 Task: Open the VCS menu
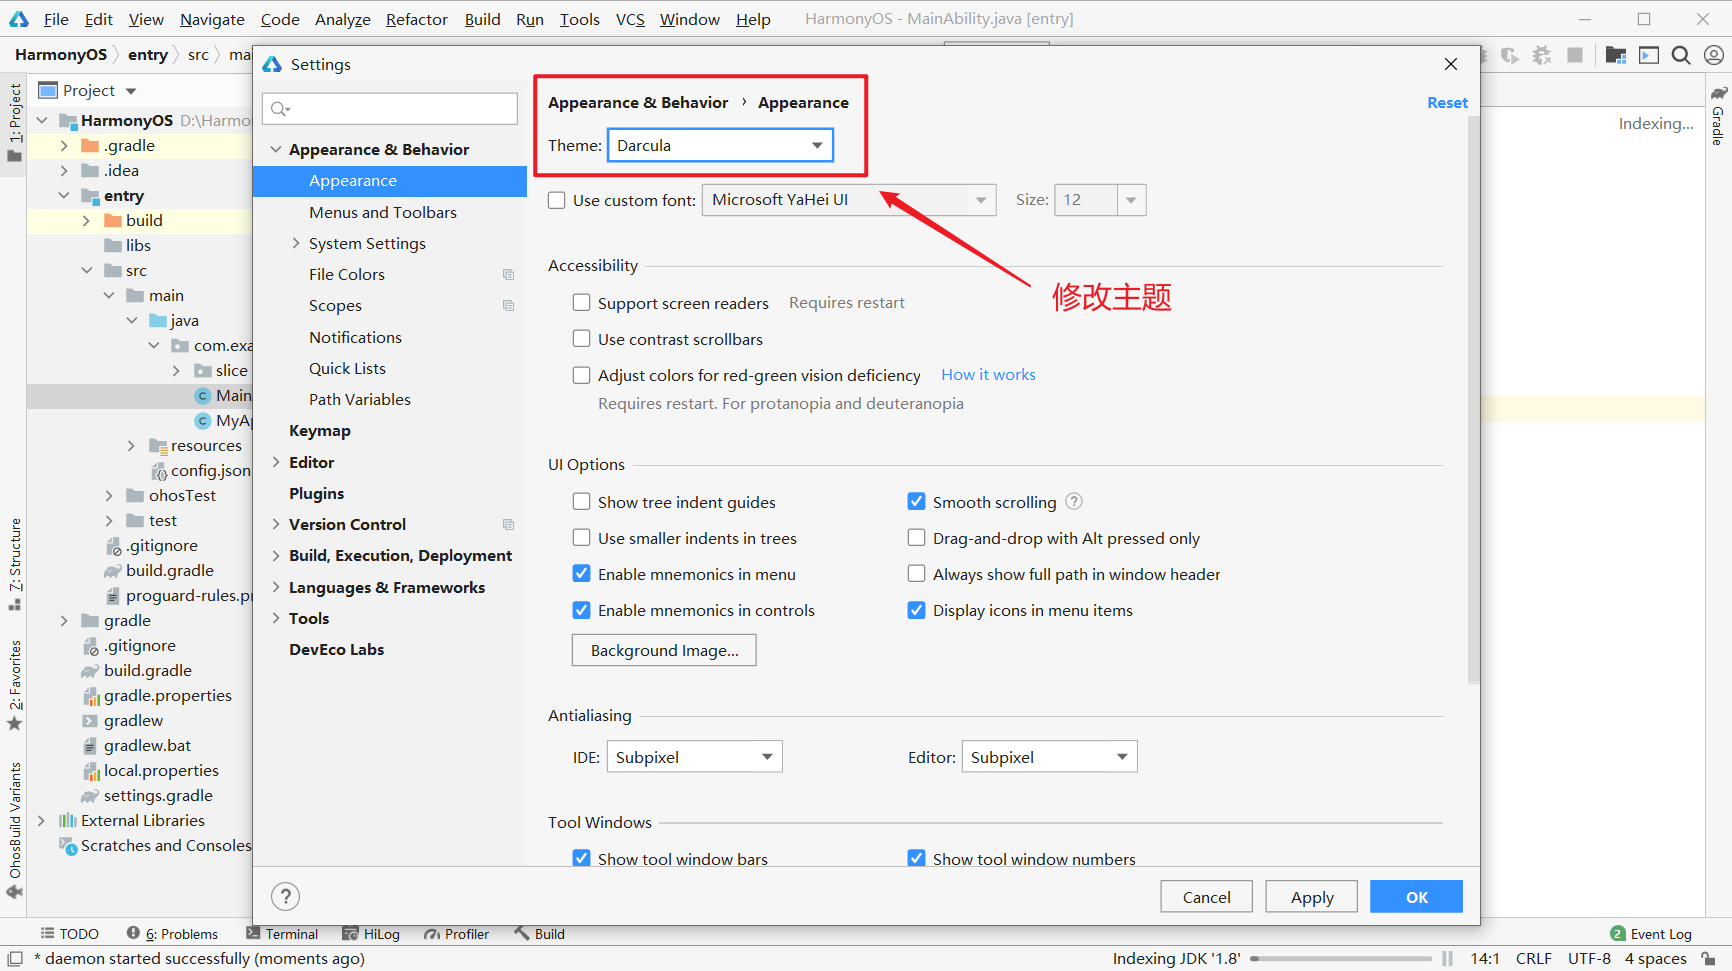630,19
